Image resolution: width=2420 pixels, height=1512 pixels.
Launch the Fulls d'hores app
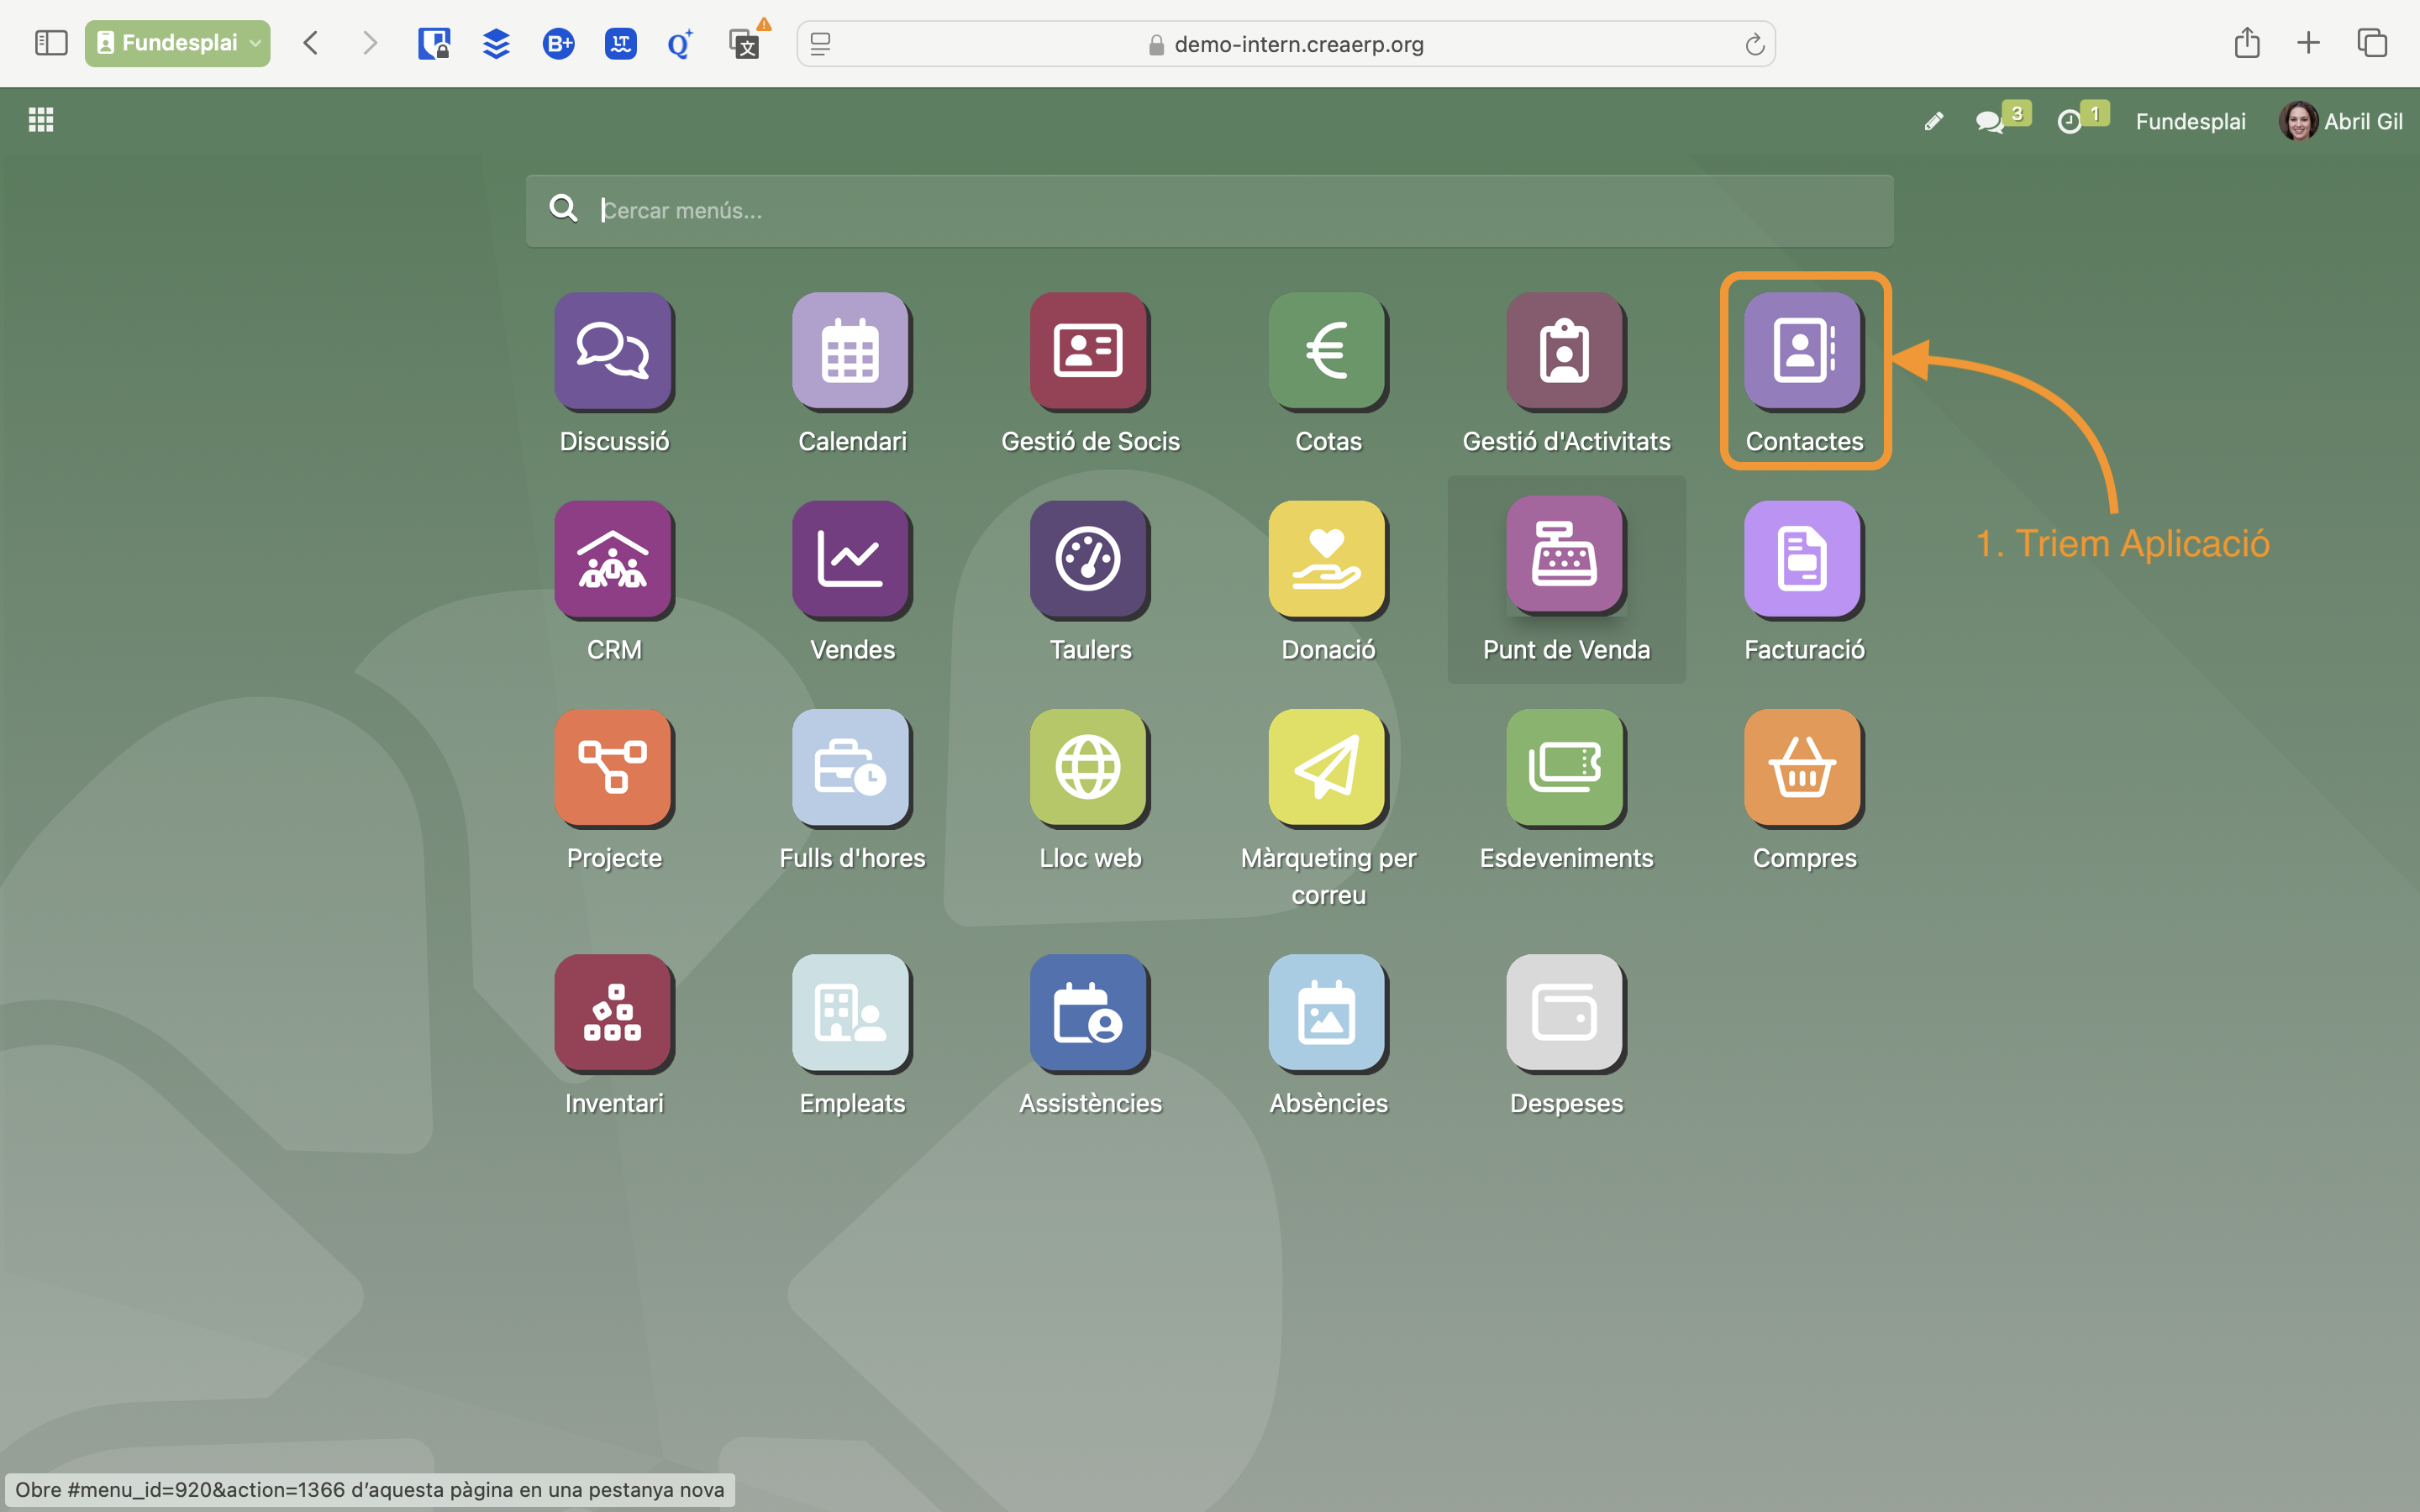(x=850, y=767)
